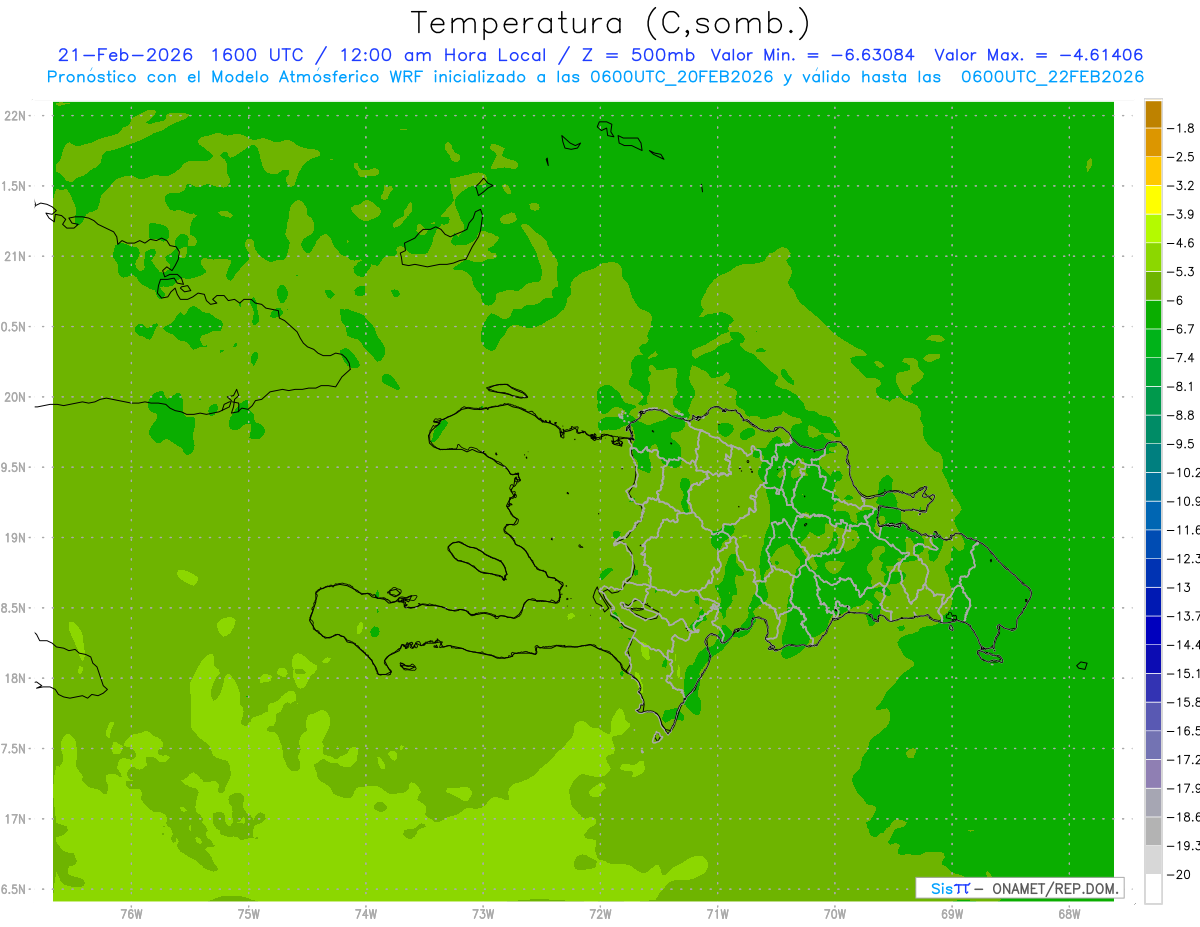
Task: Click the validity stamp "0600UTC_22FEB2026"
Action: coord(1052,77)
